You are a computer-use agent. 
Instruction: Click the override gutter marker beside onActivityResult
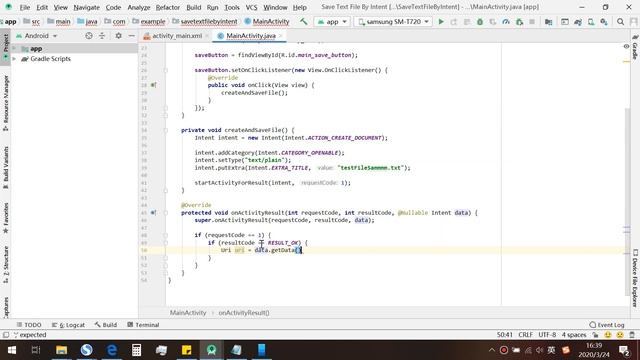153,213
